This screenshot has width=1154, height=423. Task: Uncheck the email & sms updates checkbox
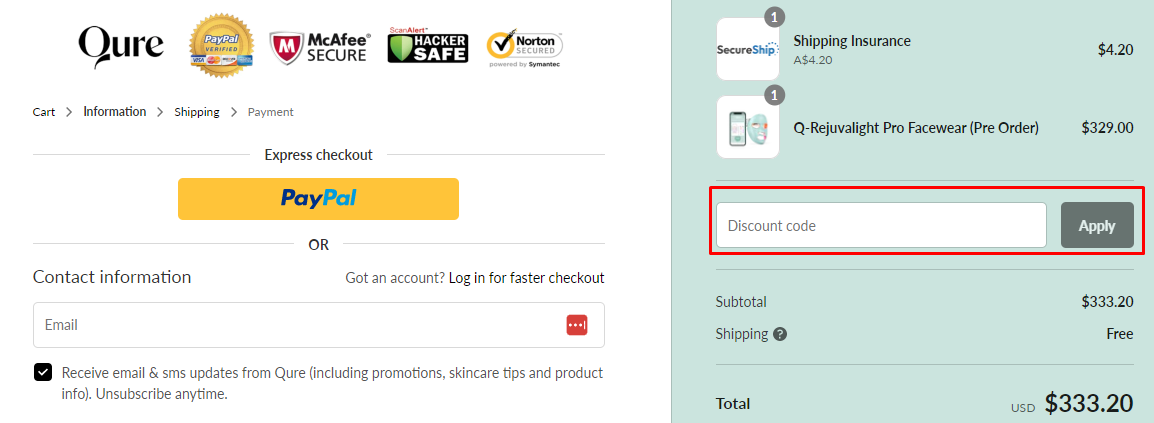coord(43,373)
